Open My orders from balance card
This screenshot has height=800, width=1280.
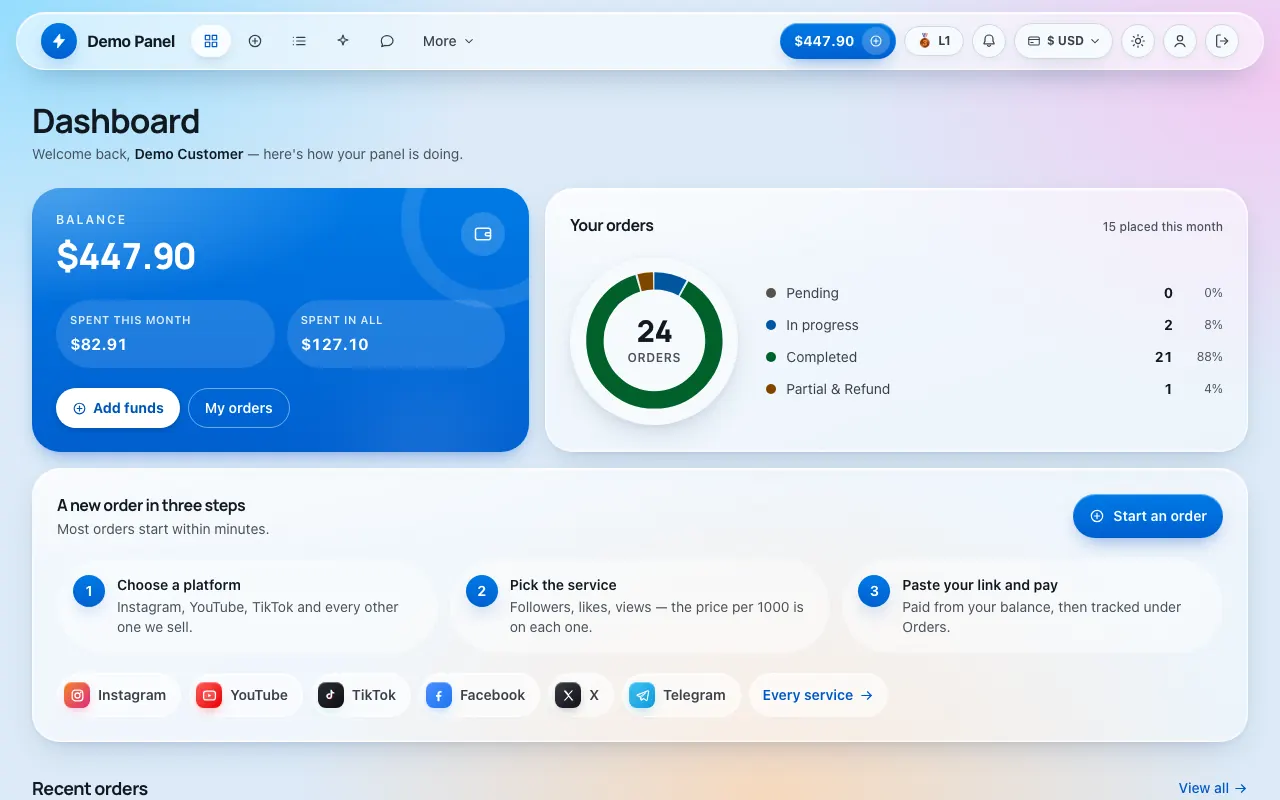[x=239, y=408]
